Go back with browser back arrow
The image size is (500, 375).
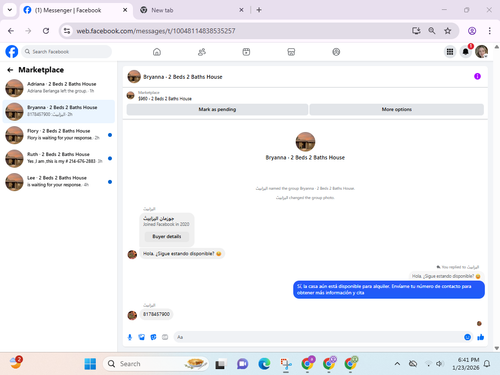pos(11,31)
